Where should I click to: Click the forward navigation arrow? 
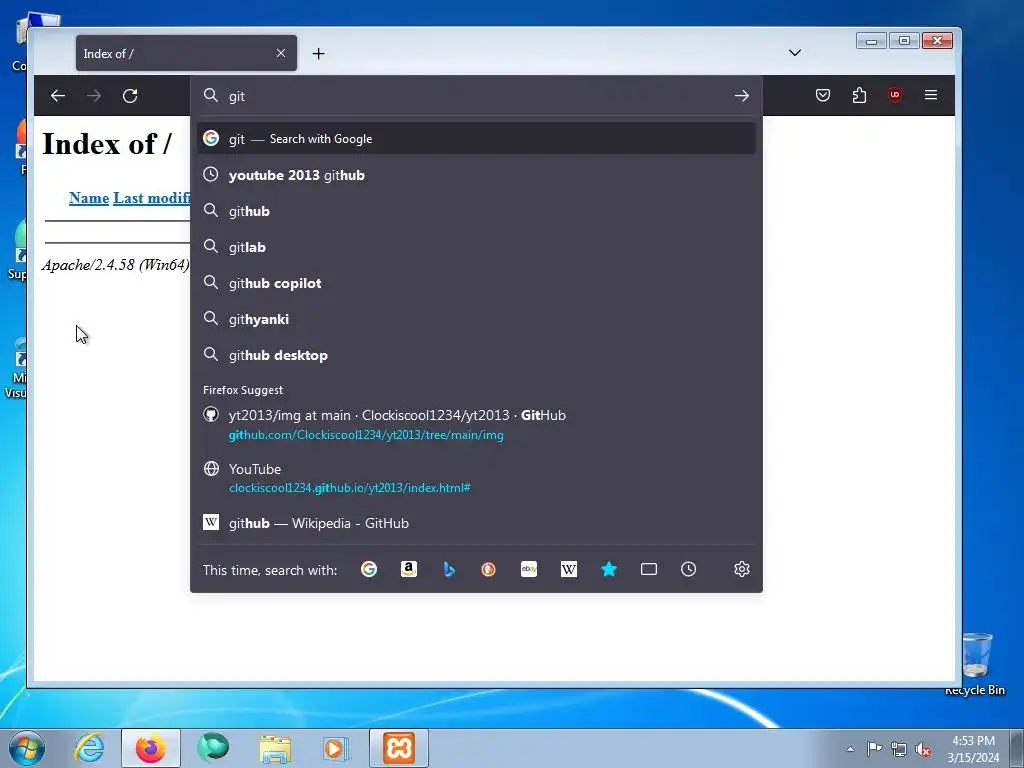pos(94,96)
